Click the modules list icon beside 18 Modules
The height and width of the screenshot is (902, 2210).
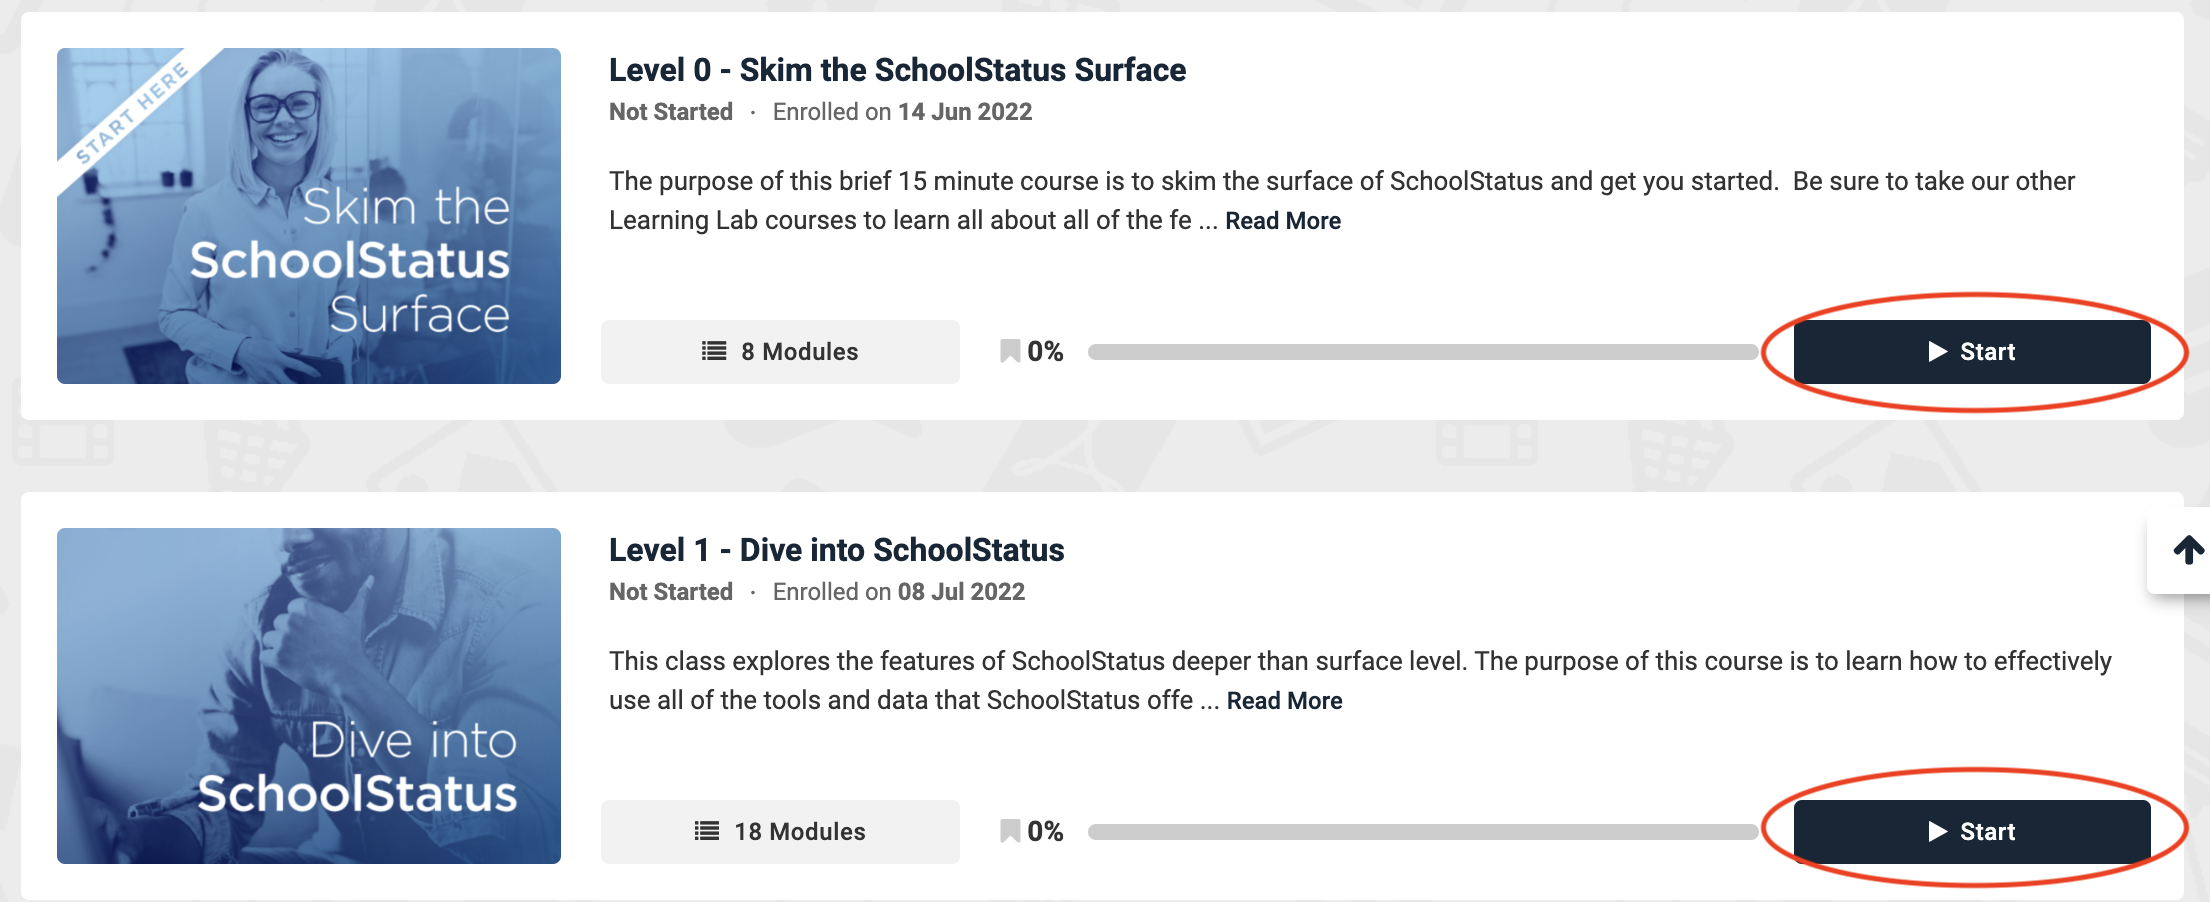705,830
